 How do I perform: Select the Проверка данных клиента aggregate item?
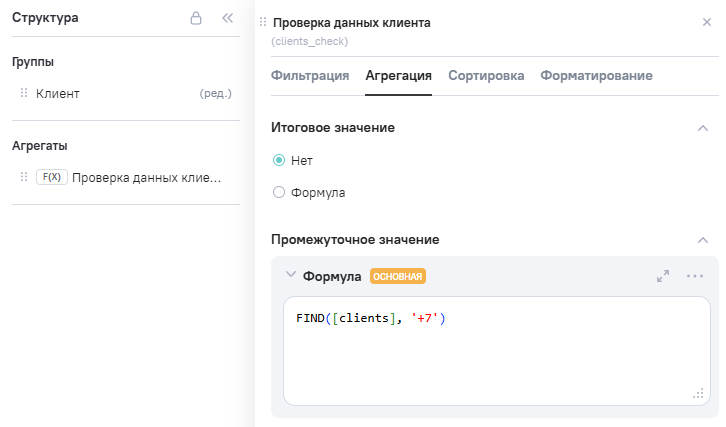(146, 177)
